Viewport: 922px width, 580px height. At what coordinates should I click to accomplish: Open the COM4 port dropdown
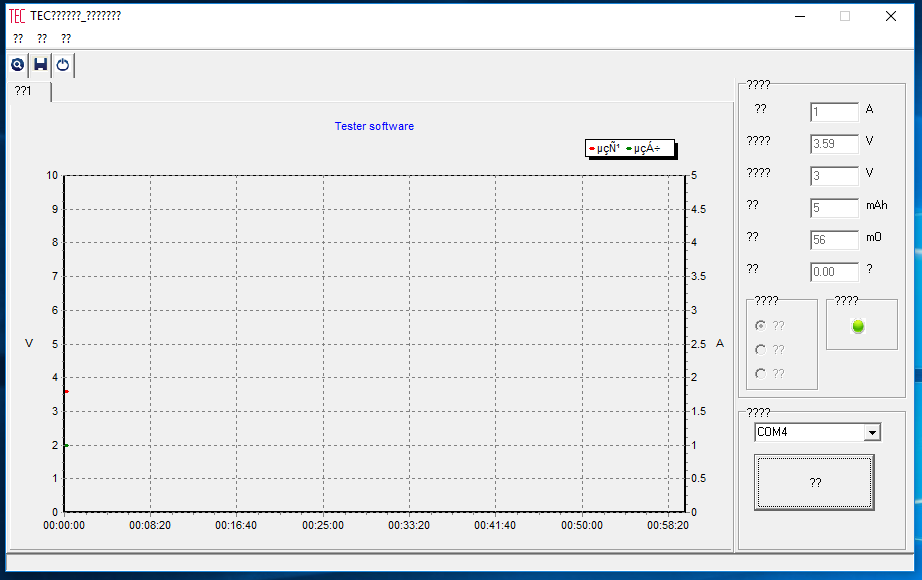tap(872, 433)
